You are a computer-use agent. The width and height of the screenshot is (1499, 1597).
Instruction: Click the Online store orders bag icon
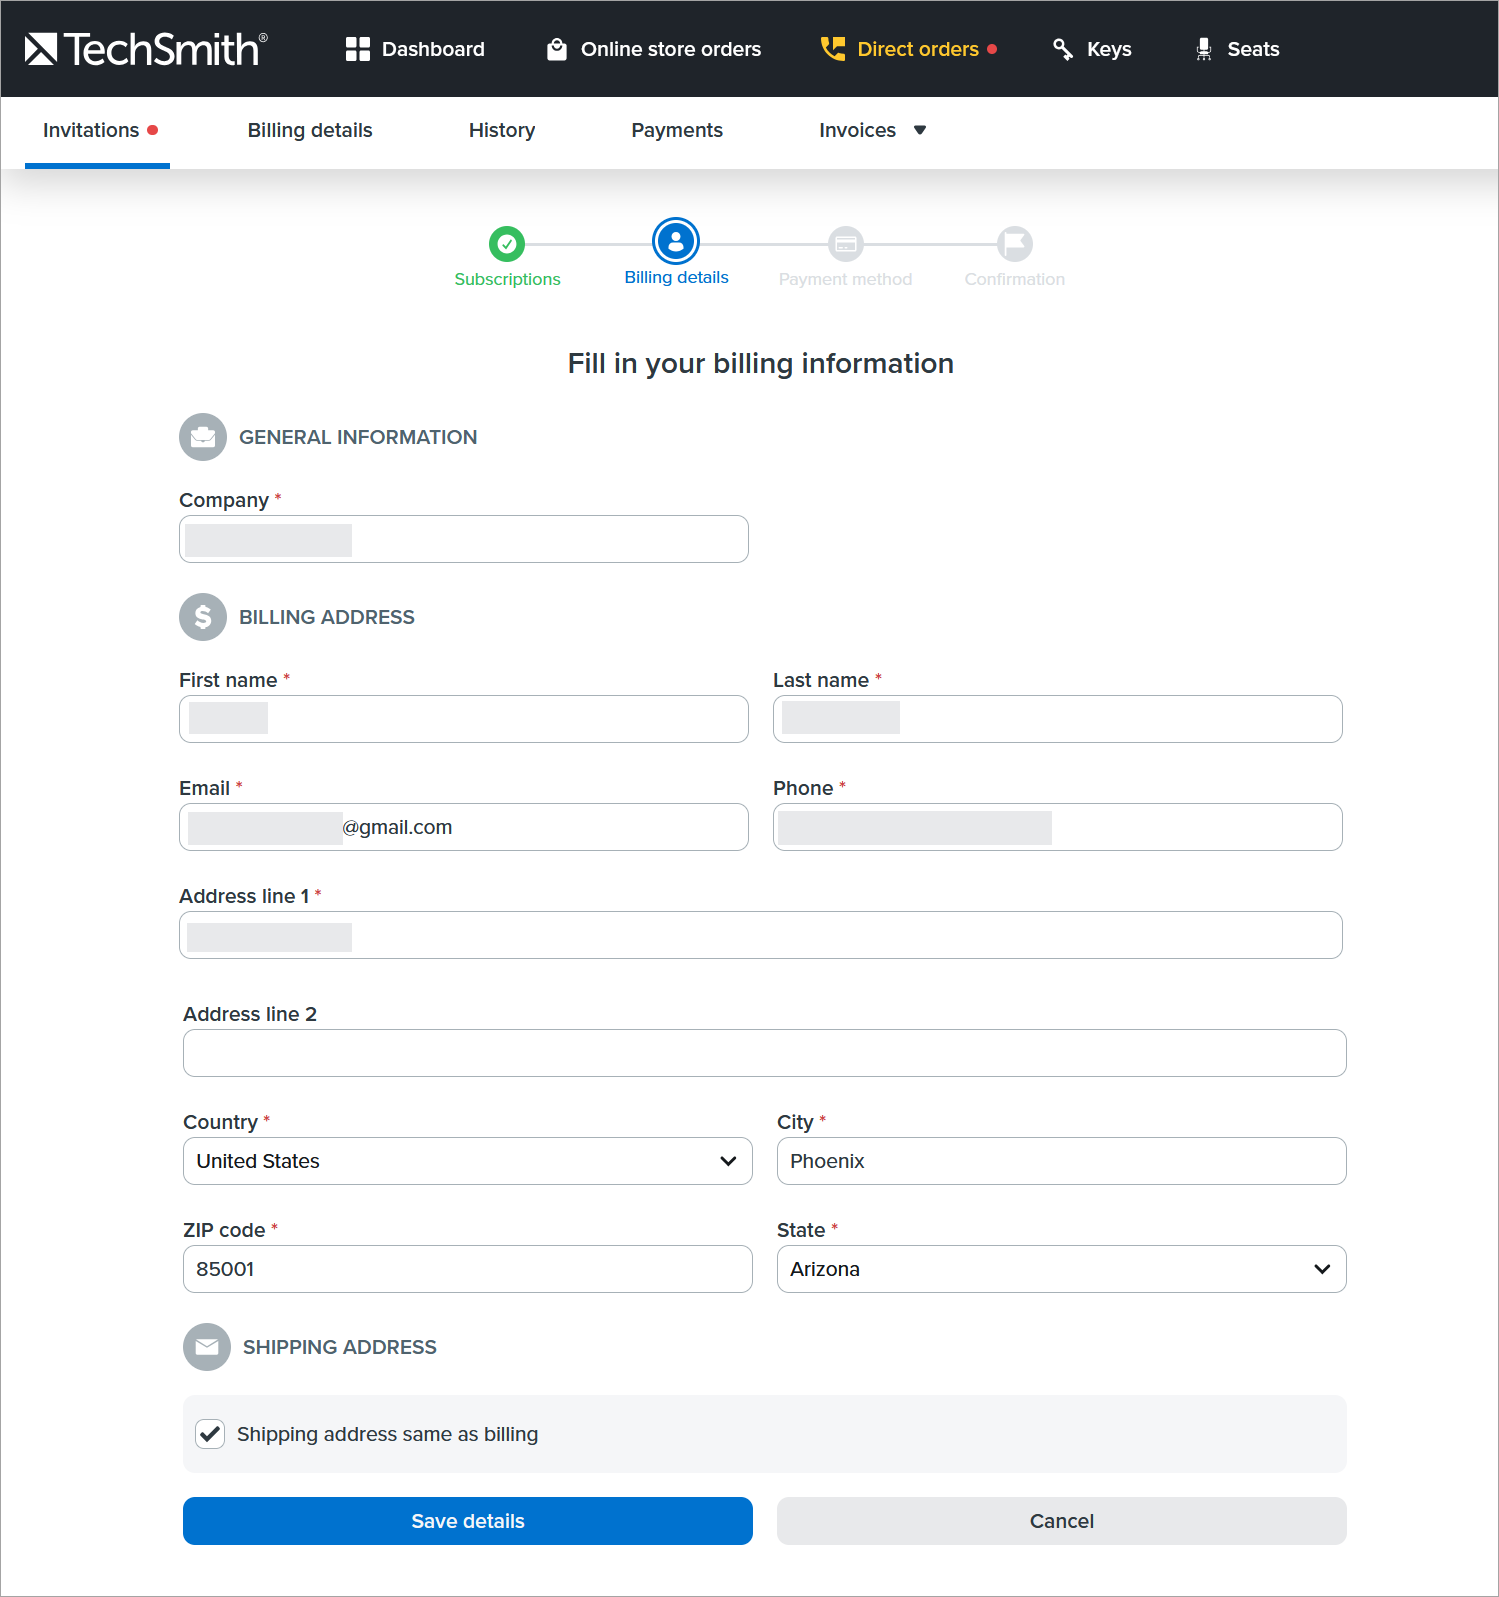(x=557, y=49)
